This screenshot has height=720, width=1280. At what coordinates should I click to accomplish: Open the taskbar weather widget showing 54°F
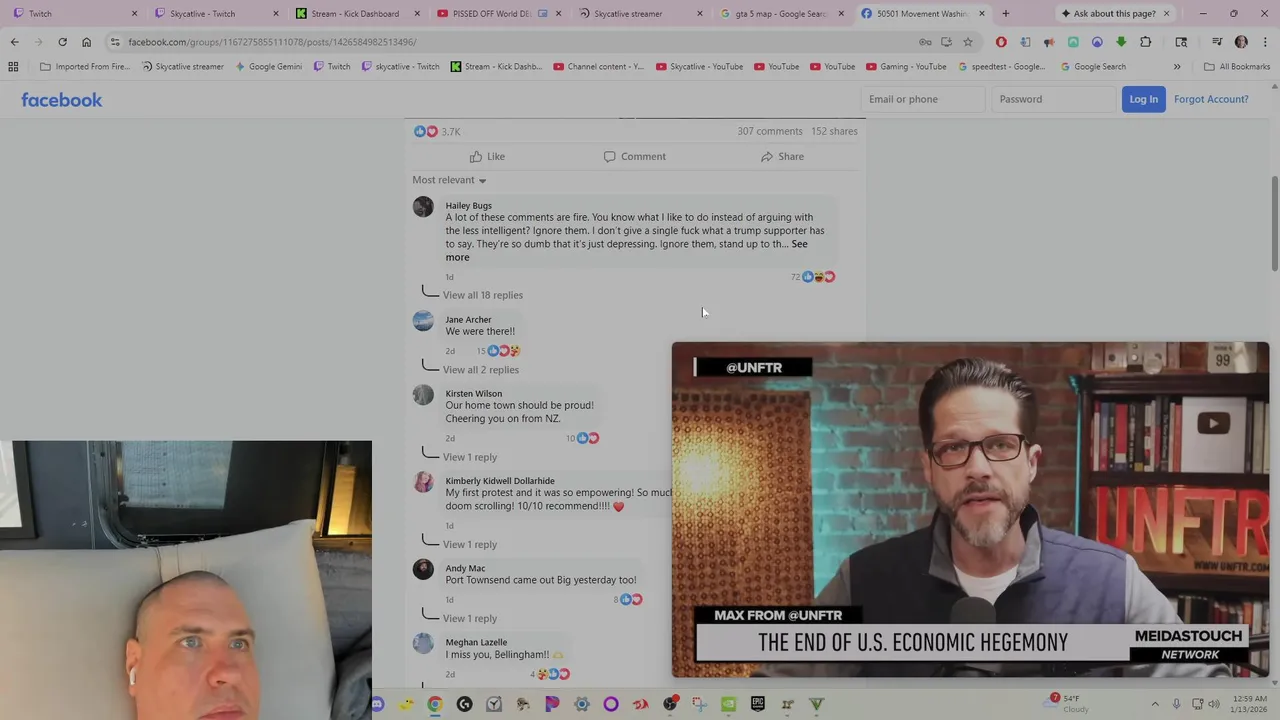click(x=1068, y=703)
